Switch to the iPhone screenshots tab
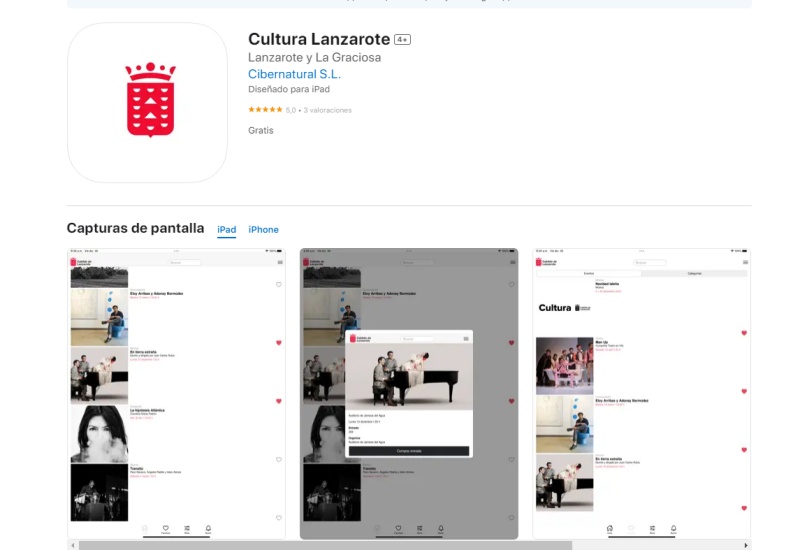The width and height of the screenshot is (800, 550). coord(264,230)
